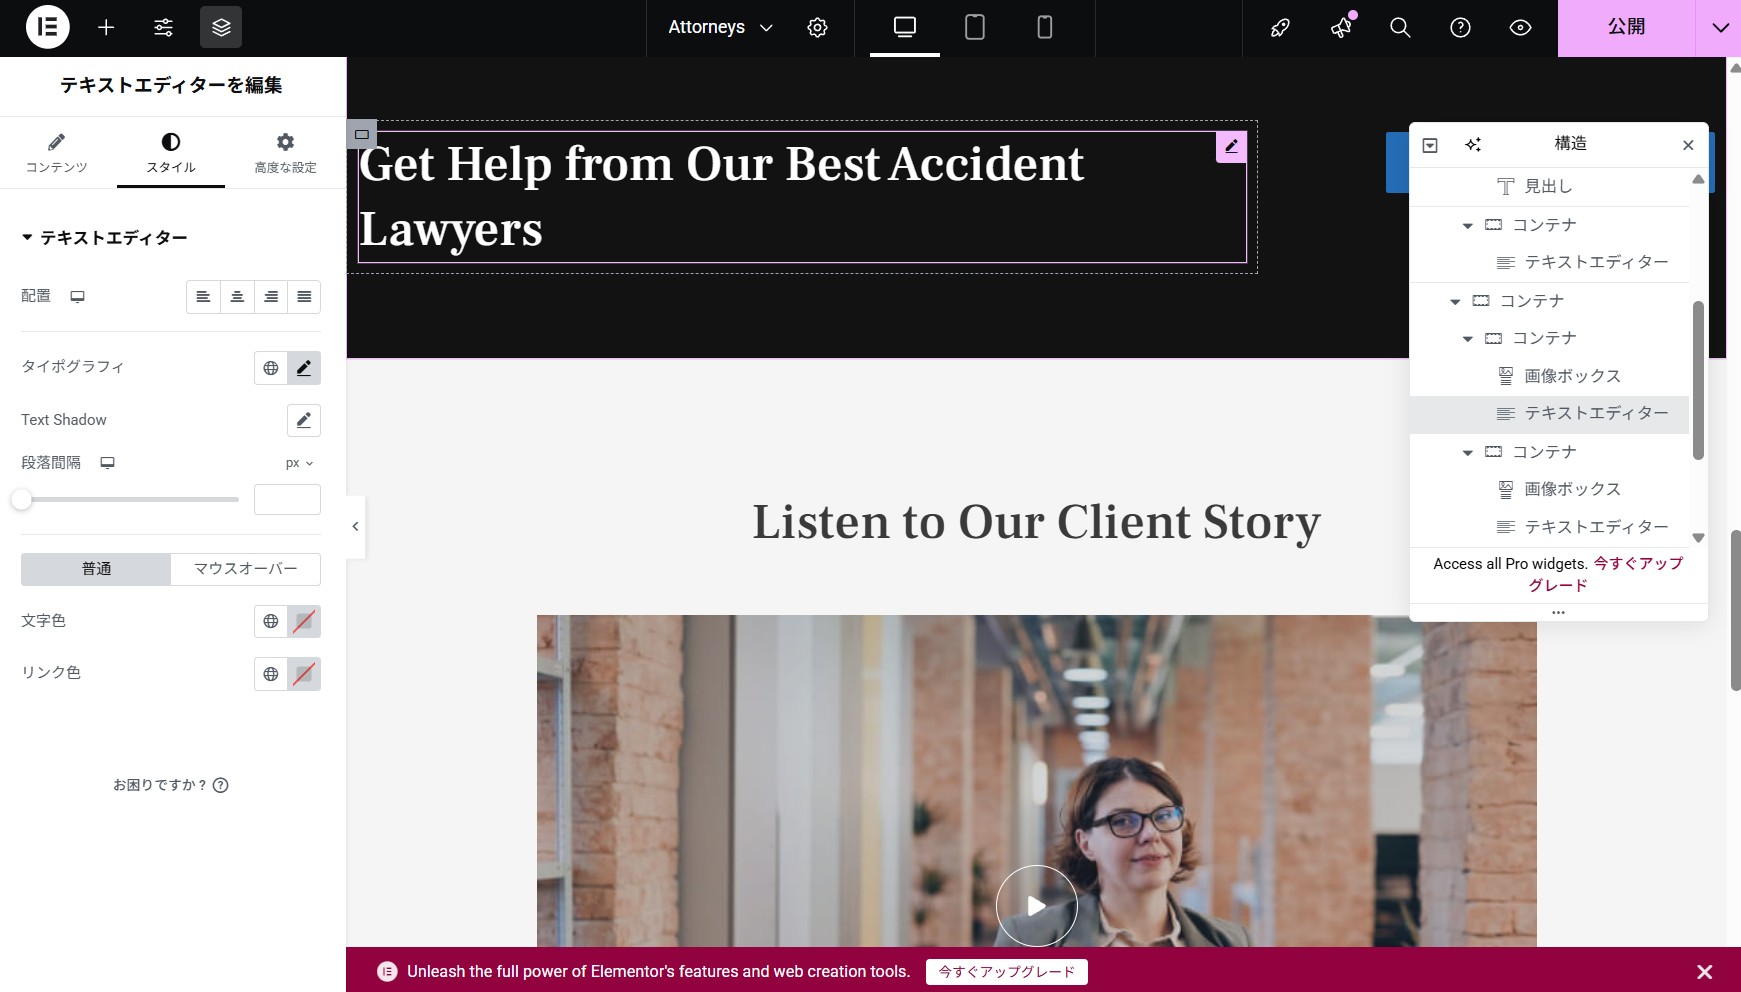
Task: Open page settings gear icon
Action: (x=817, y=28)
